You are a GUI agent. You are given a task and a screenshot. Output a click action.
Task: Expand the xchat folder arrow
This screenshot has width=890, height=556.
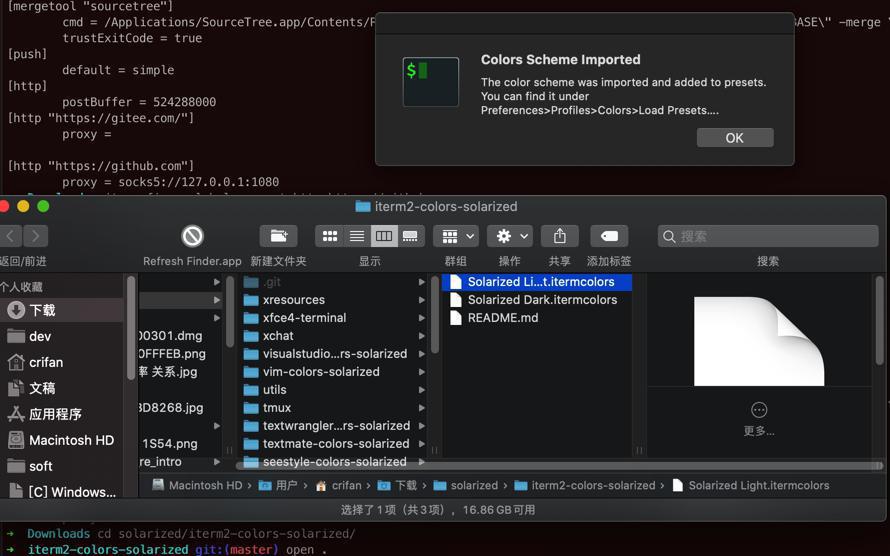[422, 336]
